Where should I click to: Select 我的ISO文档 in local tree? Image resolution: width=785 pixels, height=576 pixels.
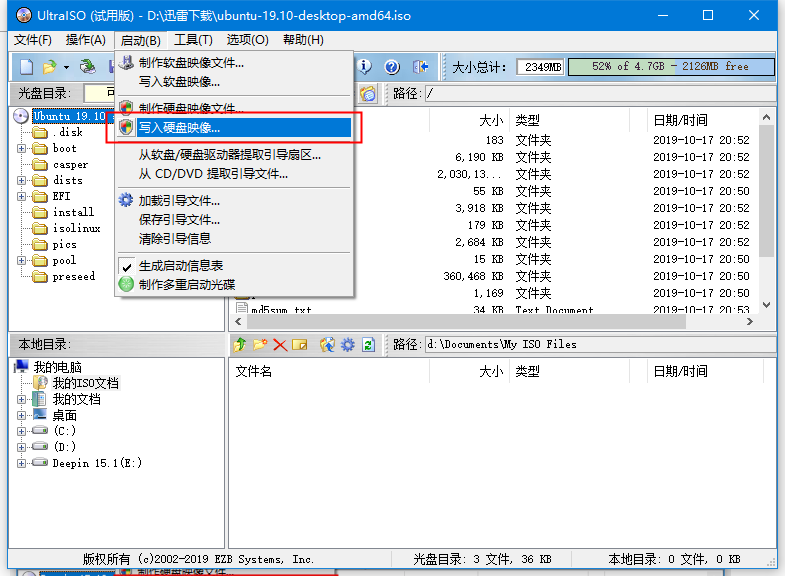[x=86, y=383]
